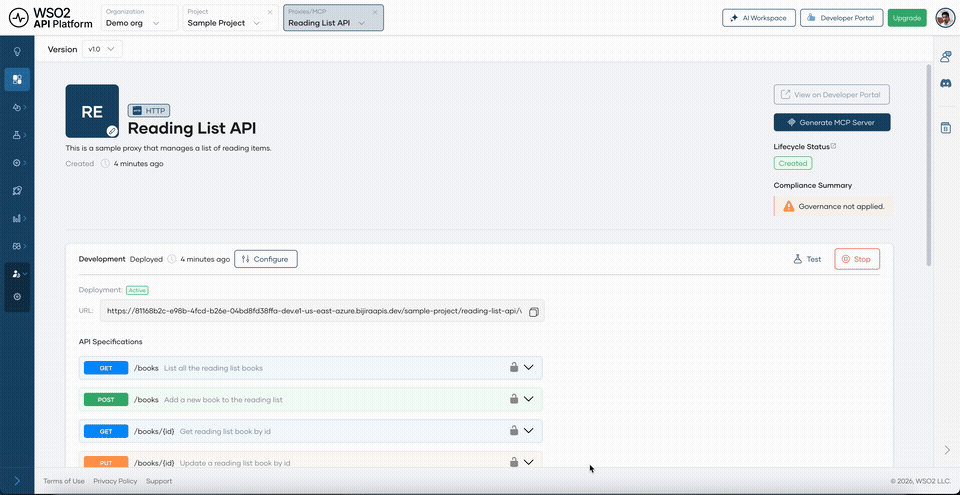960x495 pixels.
Task: Click the goggles icon in left sidebar
Action: click(17, 246)
